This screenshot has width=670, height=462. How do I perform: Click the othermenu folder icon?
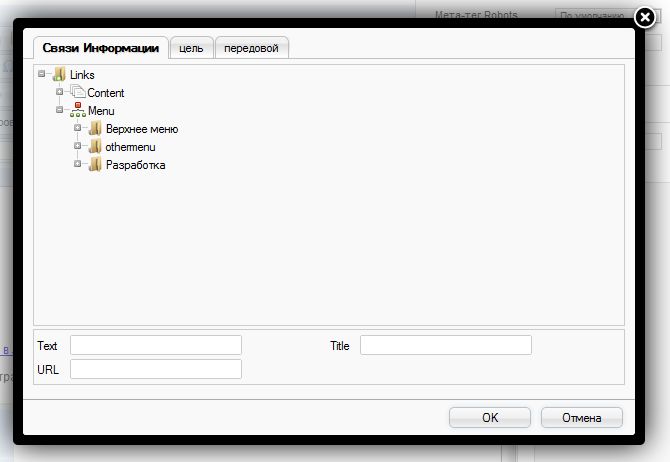[x=95, y=146]
